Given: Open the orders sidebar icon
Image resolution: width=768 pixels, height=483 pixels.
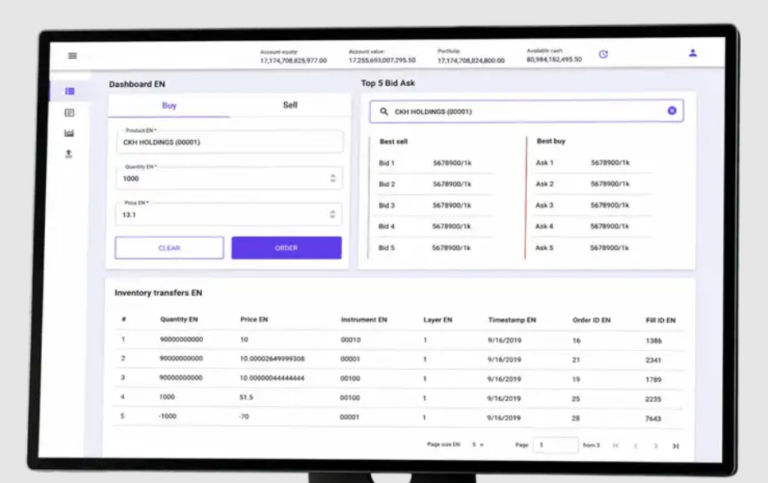Looking at the screenshot, I should (x=70, y=113).
